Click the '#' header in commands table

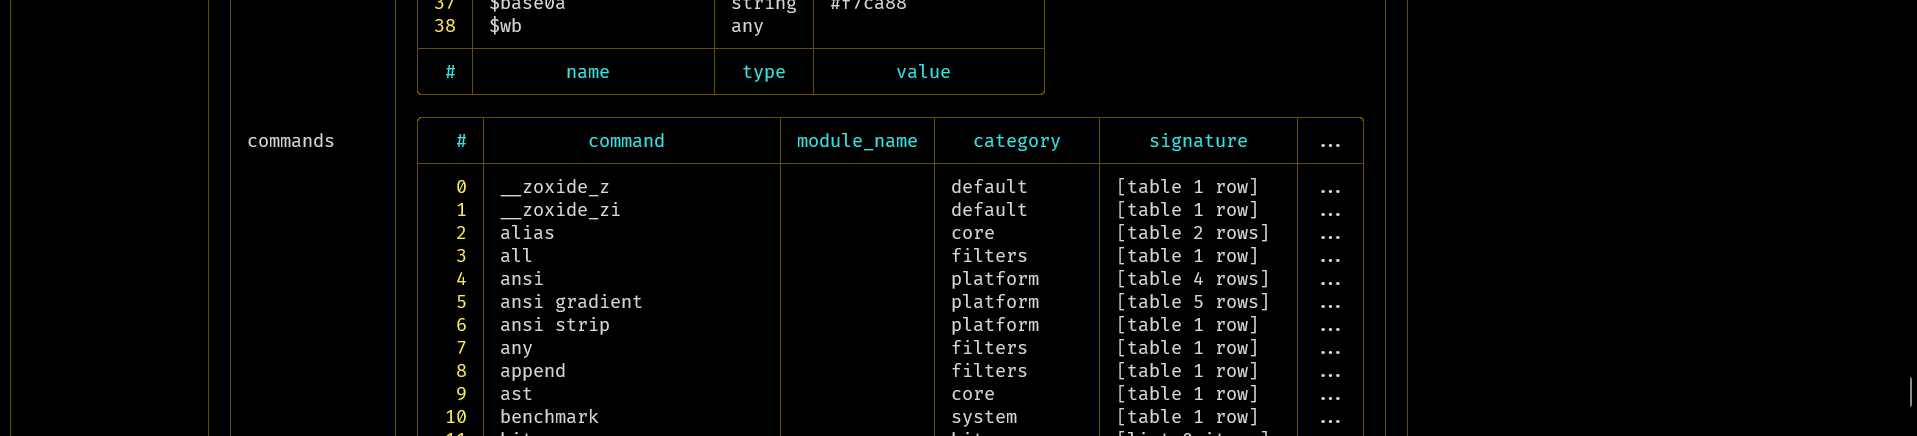[461, 141]
